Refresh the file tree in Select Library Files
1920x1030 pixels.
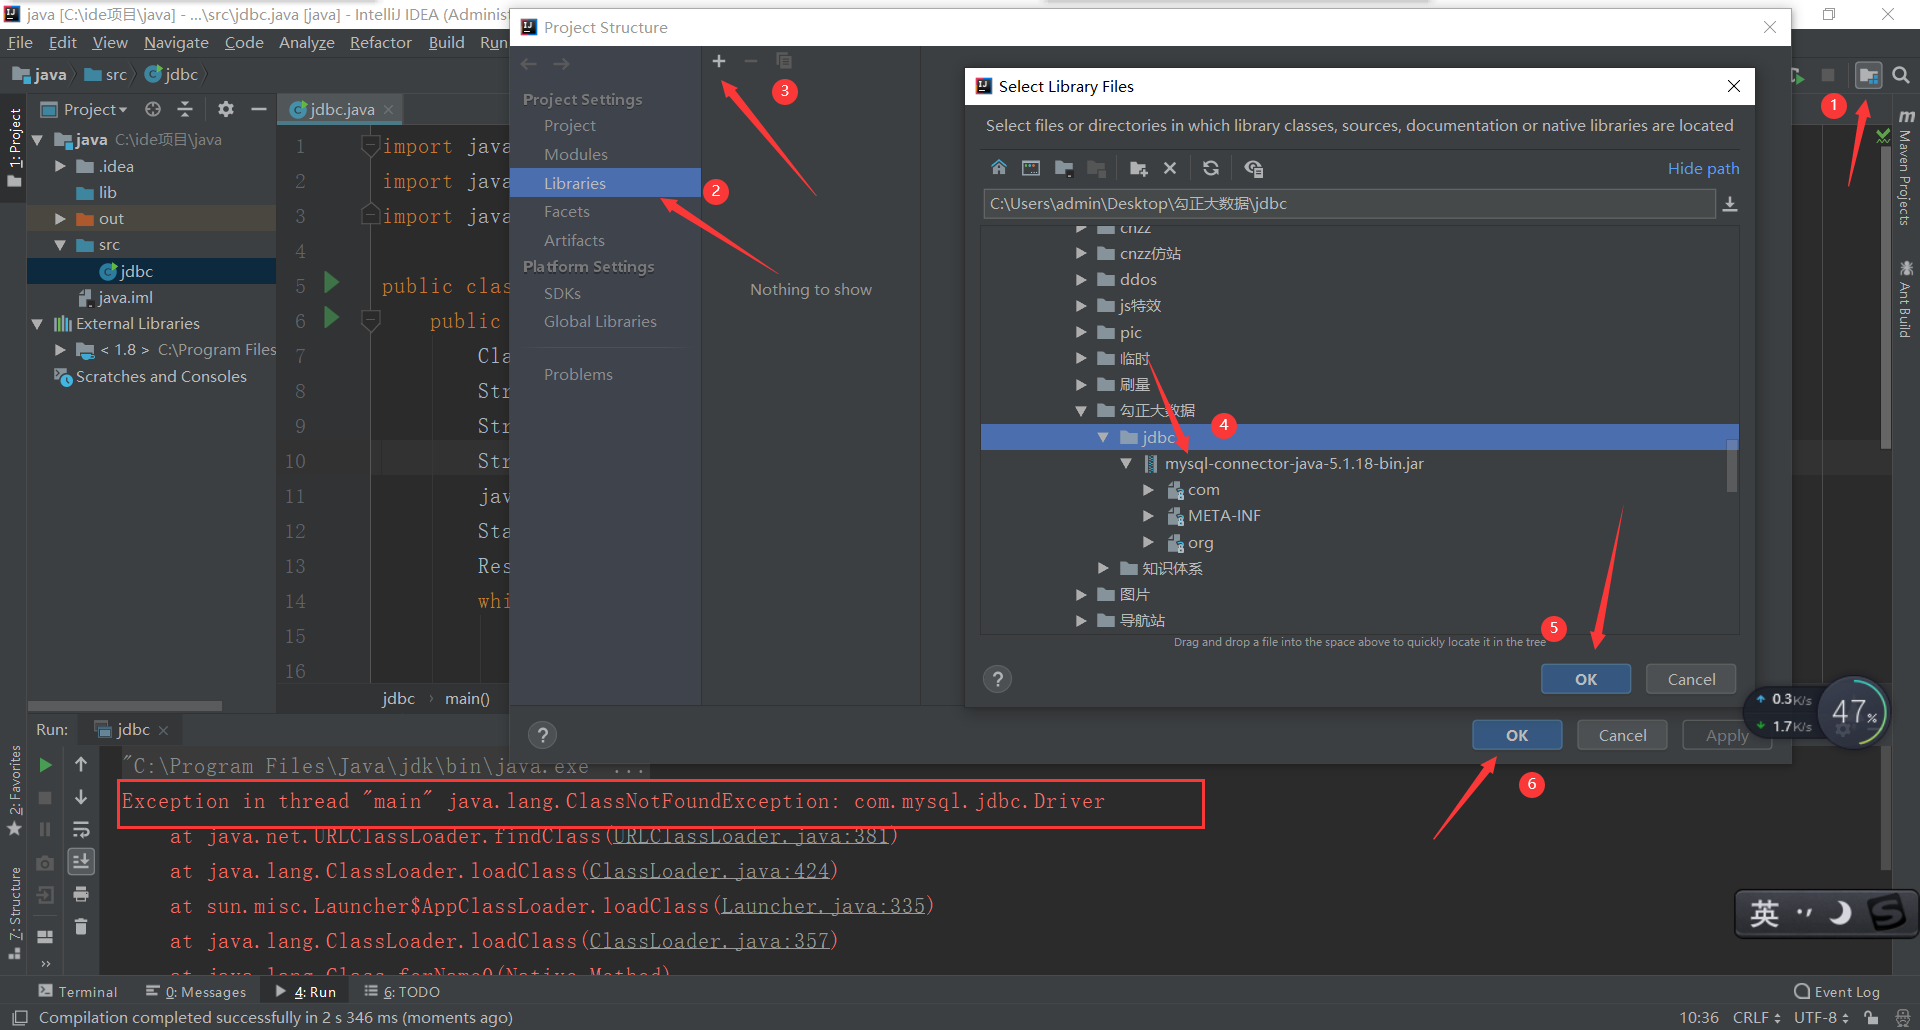pyautogui.click(x=1211, y=168)
